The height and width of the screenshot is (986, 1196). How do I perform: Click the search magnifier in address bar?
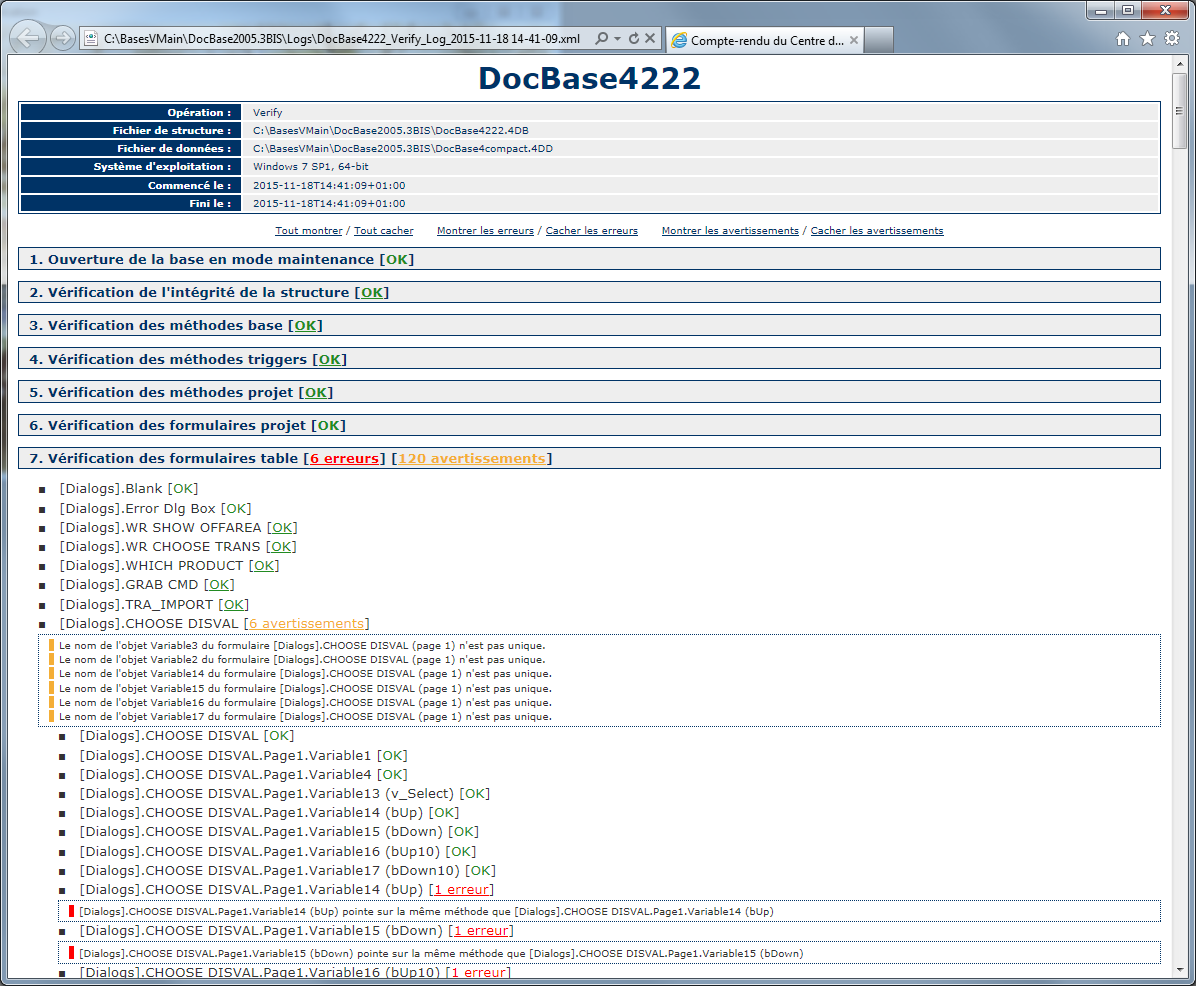[x=601, y=38]
